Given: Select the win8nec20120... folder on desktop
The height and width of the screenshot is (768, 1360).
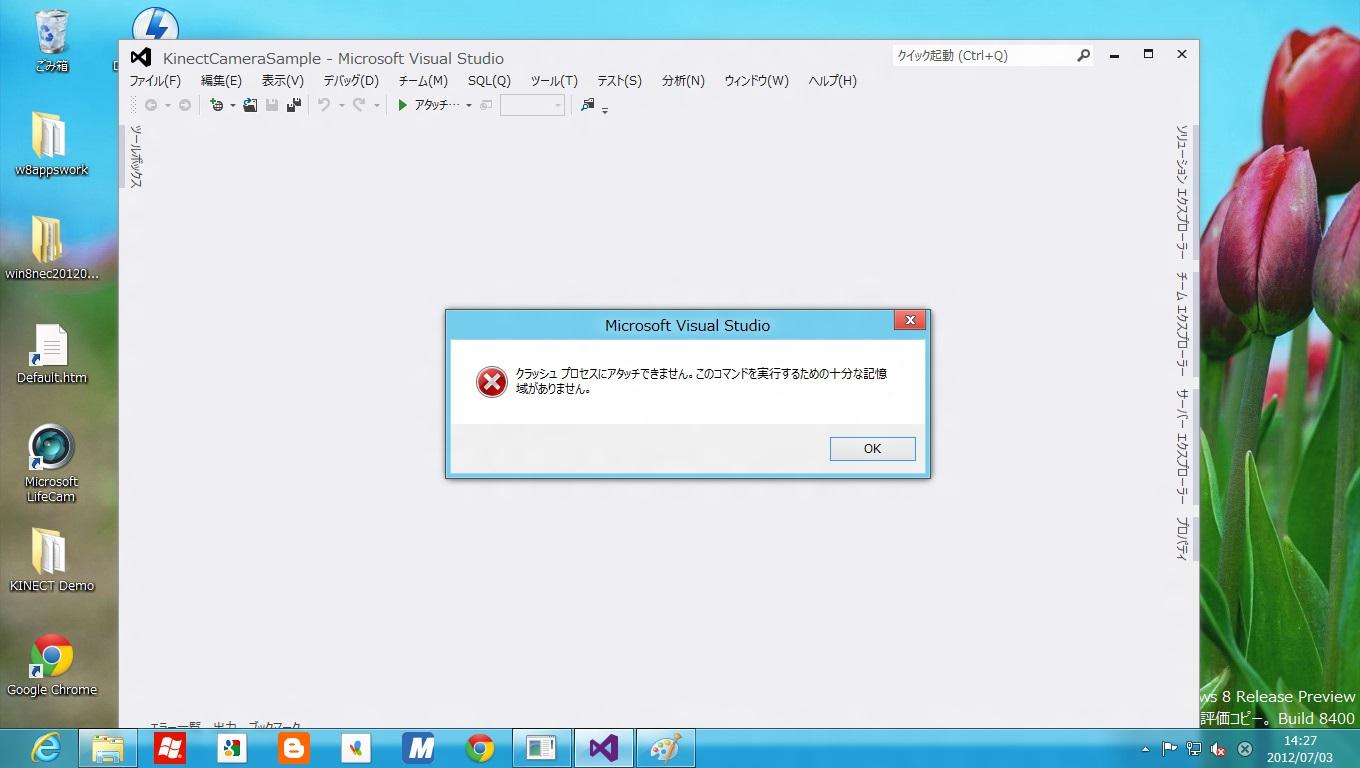Looking at the screenshot, I should [x=52, y=248].
